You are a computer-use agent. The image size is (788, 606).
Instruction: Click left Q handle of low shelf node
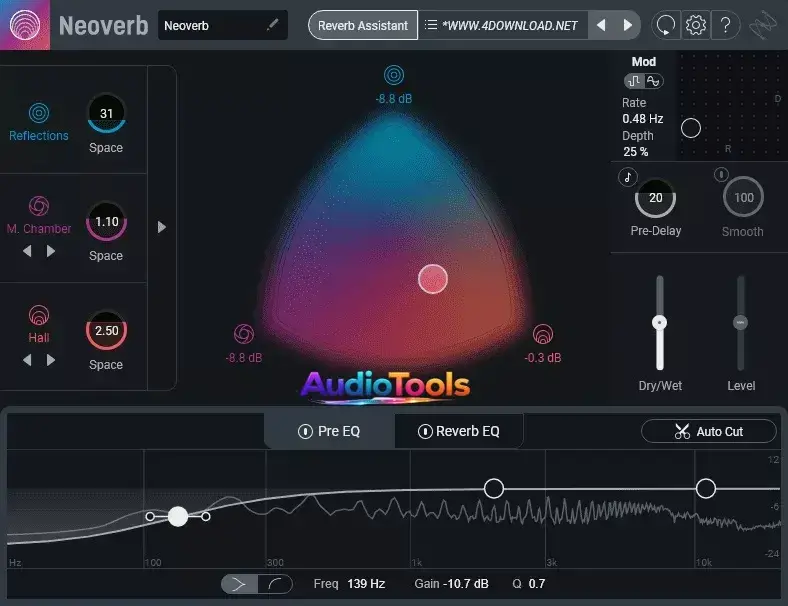(x=150, y=517)
